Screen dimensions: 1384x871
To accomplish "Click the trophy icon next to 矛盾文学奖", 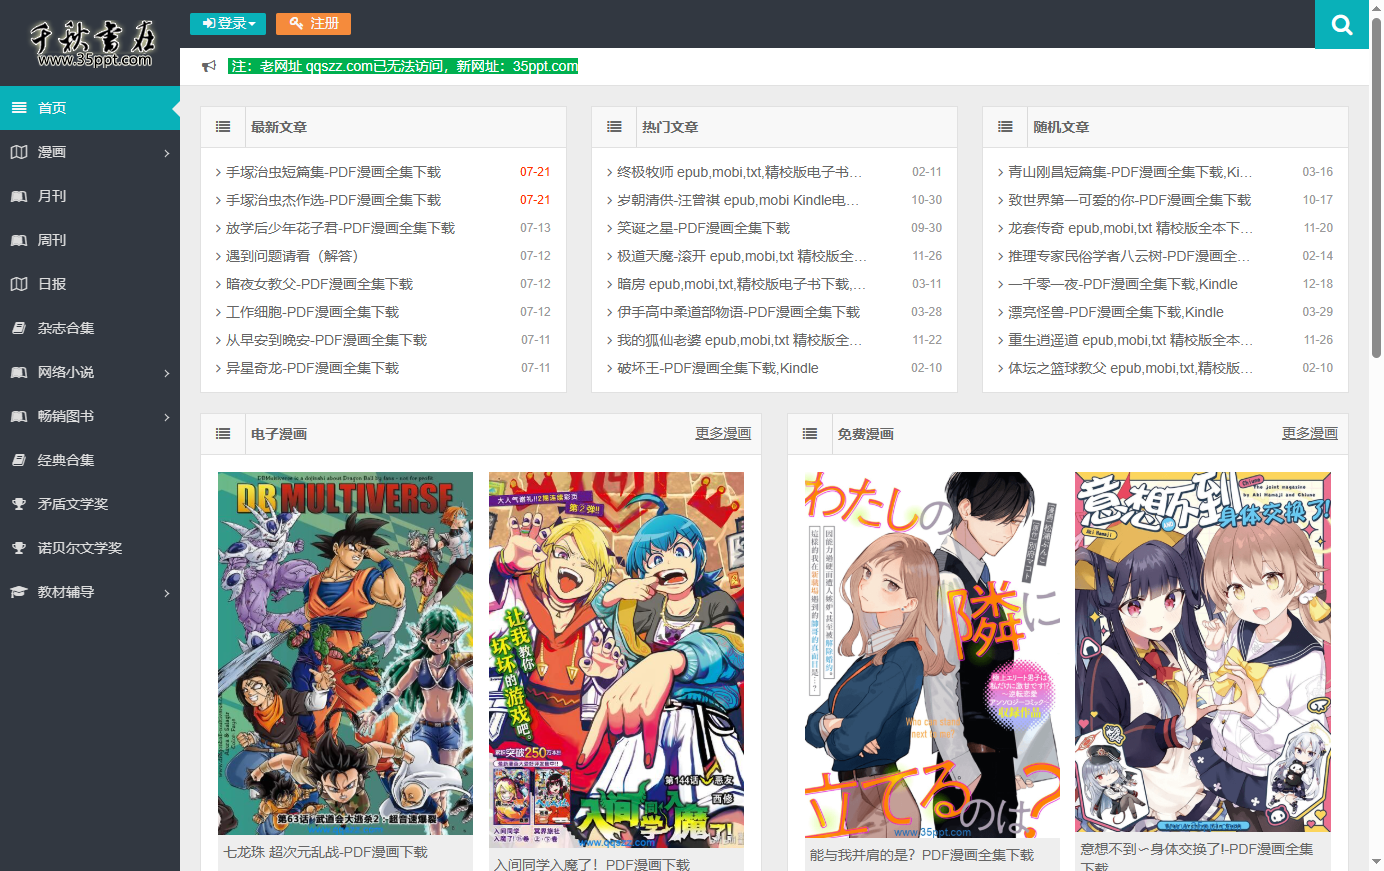I will pyautogui.click(x=19, y=504).
